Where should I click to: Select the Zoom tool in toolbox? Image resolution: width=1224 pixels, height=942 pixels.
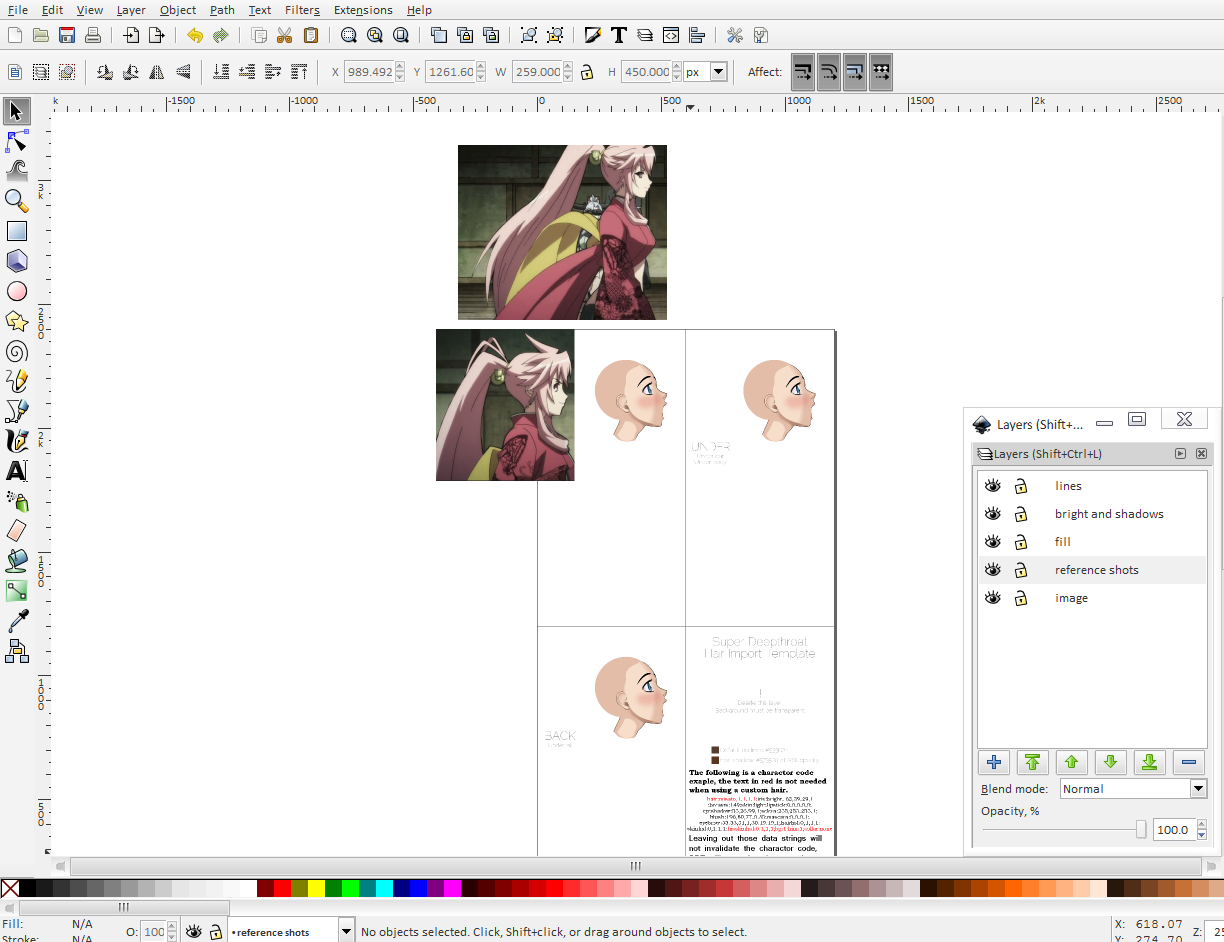pyautogui.click(x=16, y=200)
